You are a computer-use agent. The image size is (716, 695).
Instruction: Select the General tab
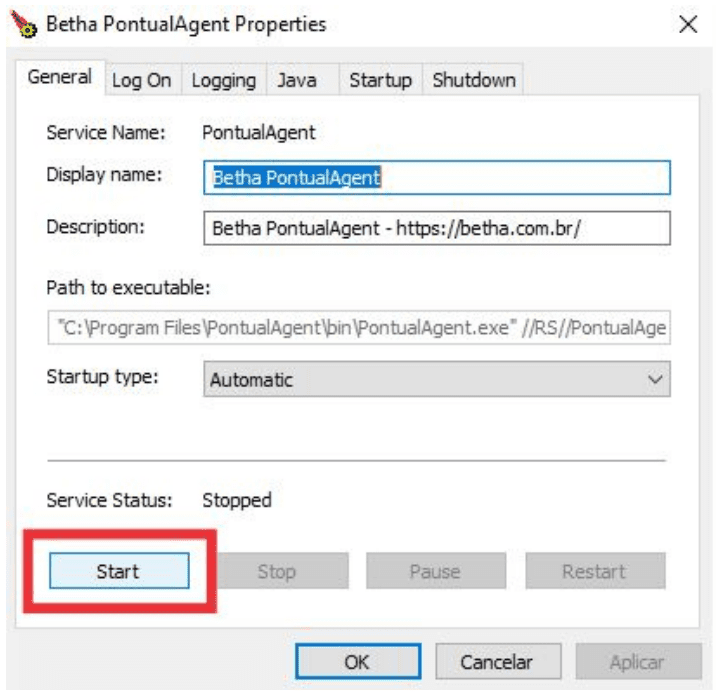(x=60, y=77)
